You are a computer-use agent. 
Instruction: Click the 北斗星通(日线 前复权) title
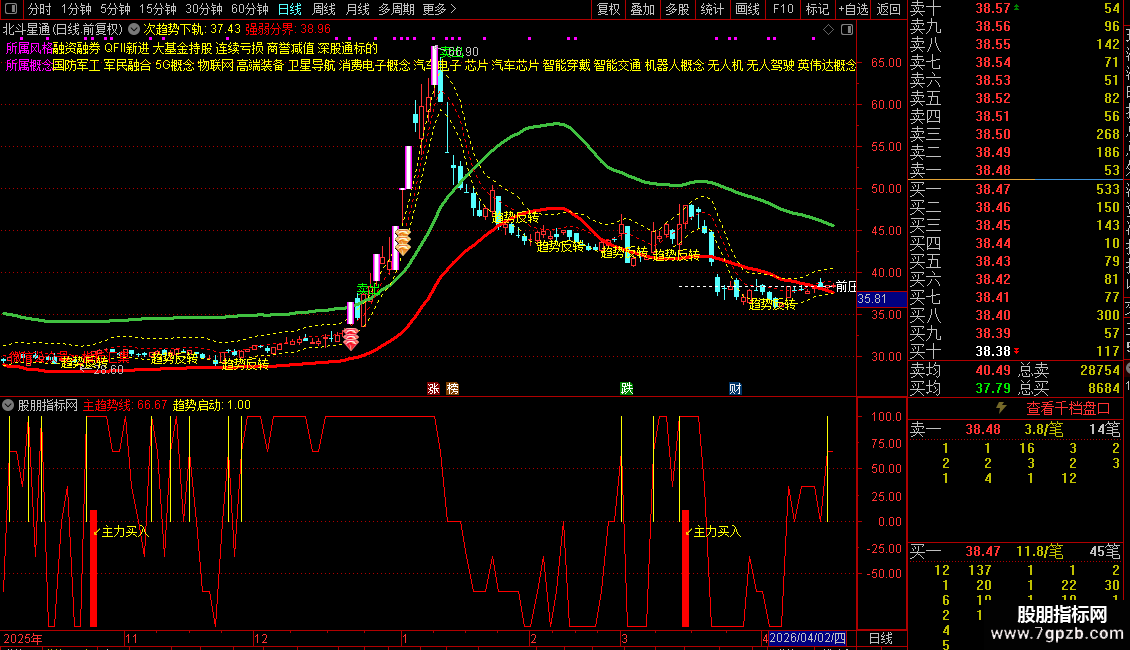[63, 30]
